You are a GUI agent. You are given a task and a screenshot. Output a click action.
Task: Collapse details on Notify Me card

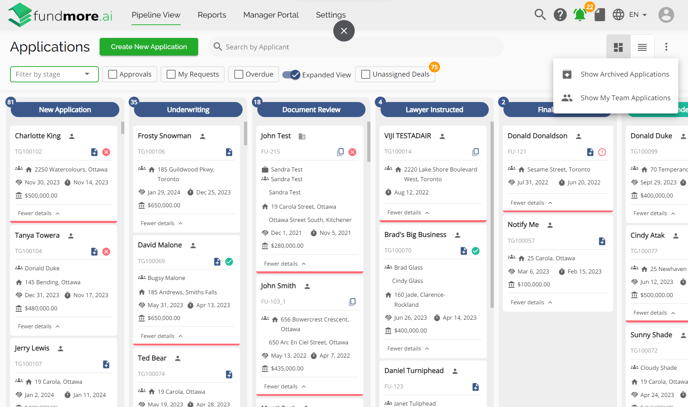click(531, 303)
